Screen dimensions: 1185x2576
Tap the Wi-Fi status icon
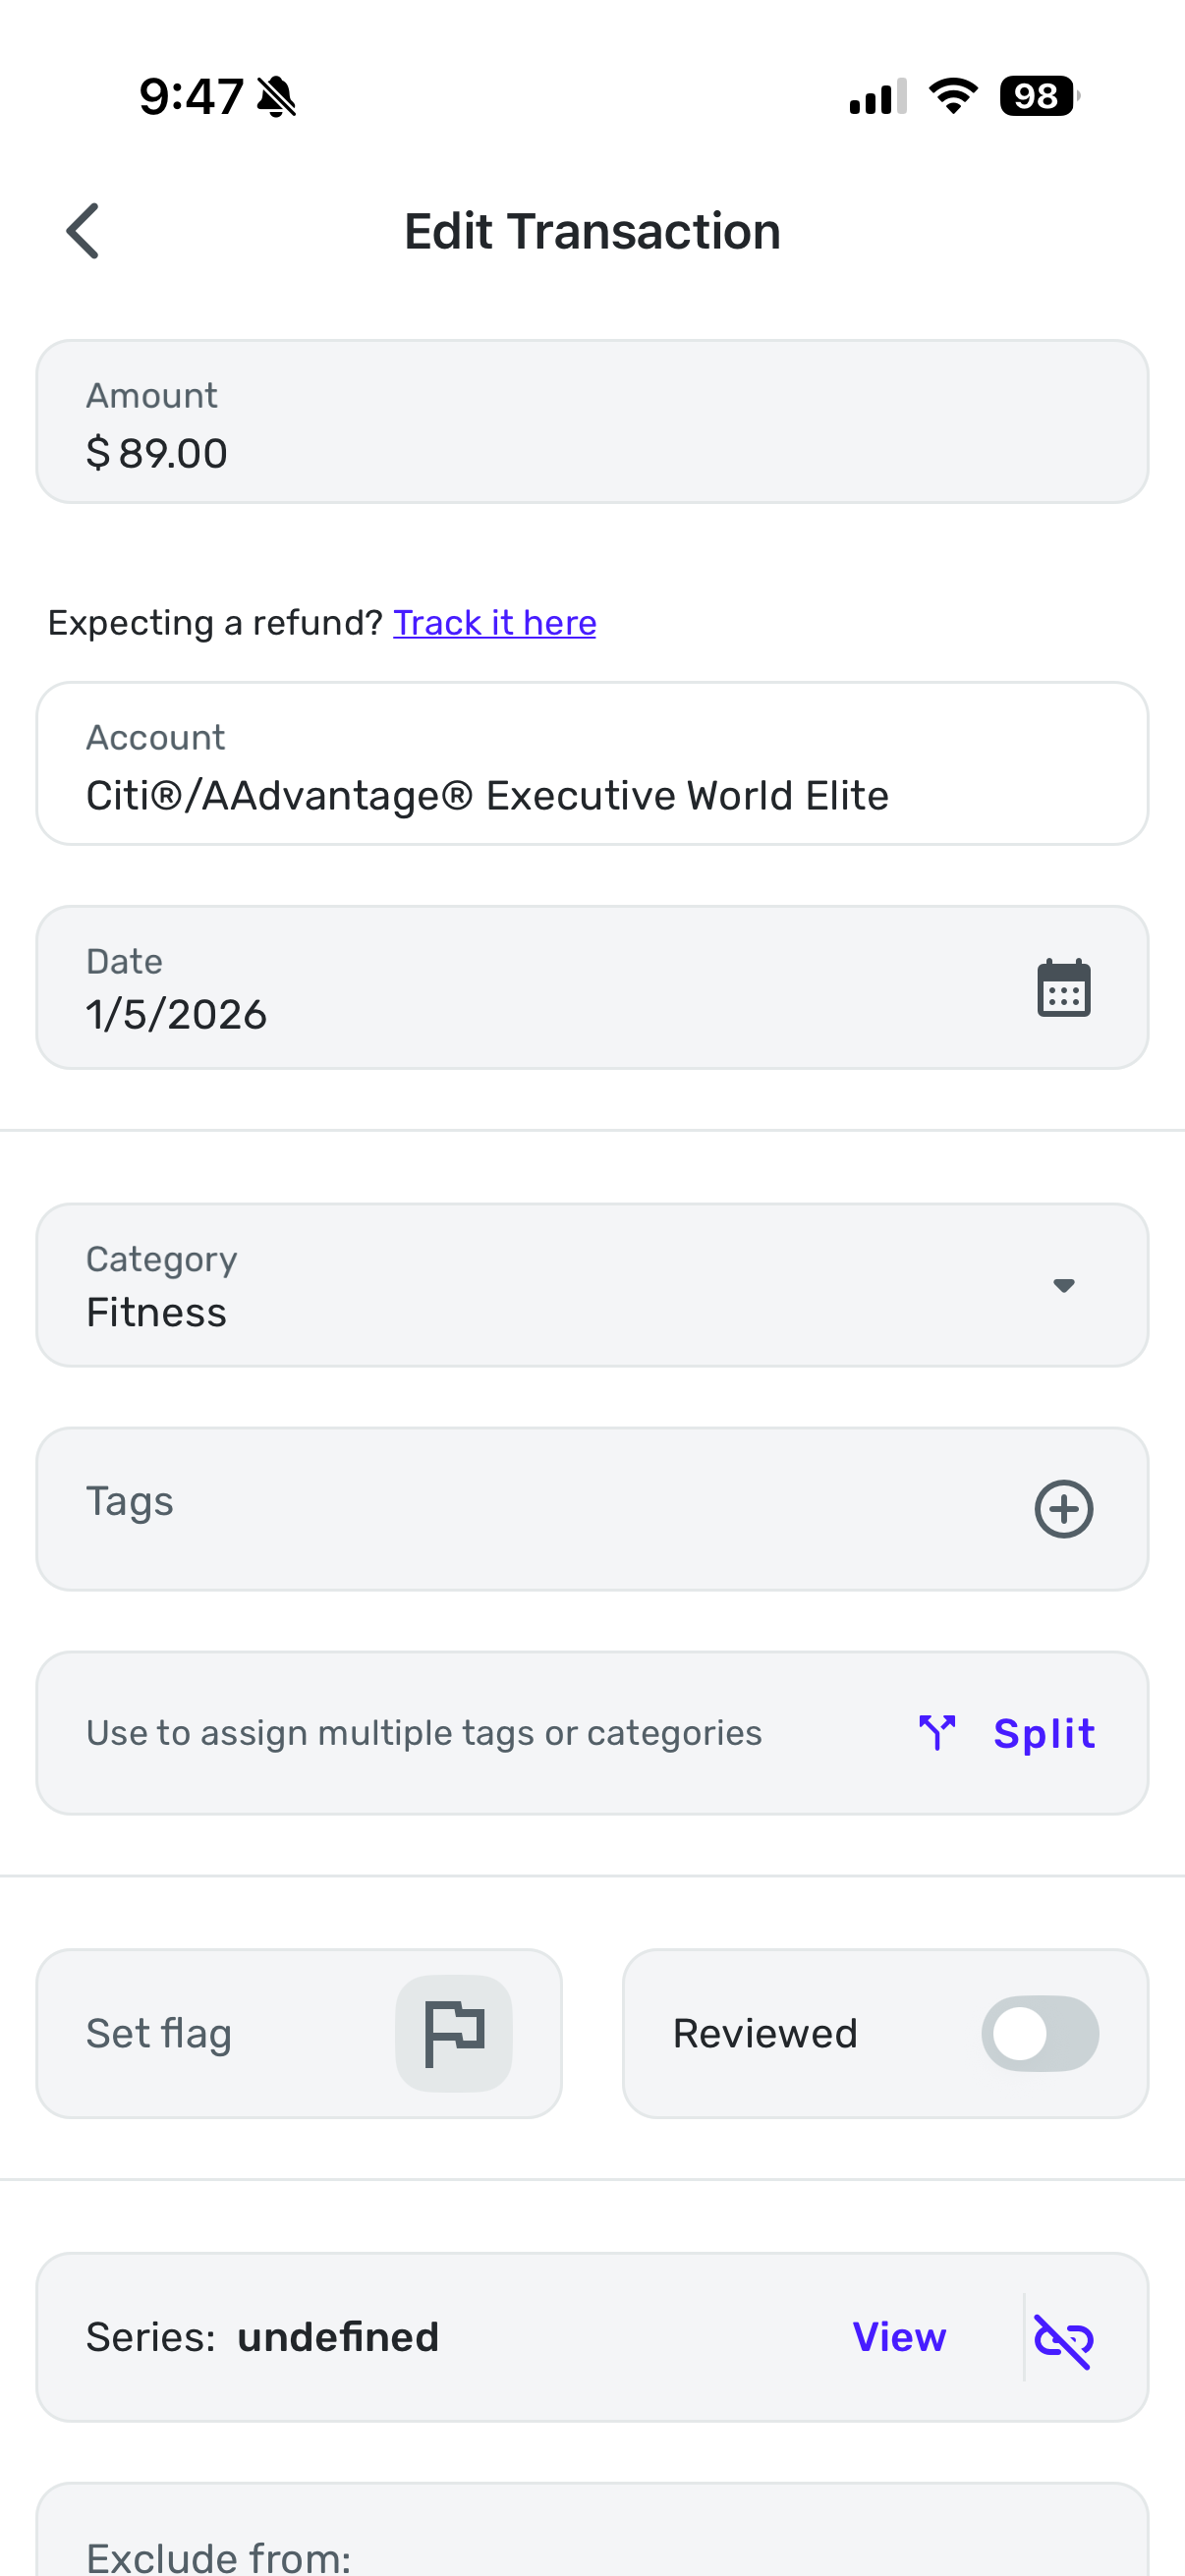[953, 97]
